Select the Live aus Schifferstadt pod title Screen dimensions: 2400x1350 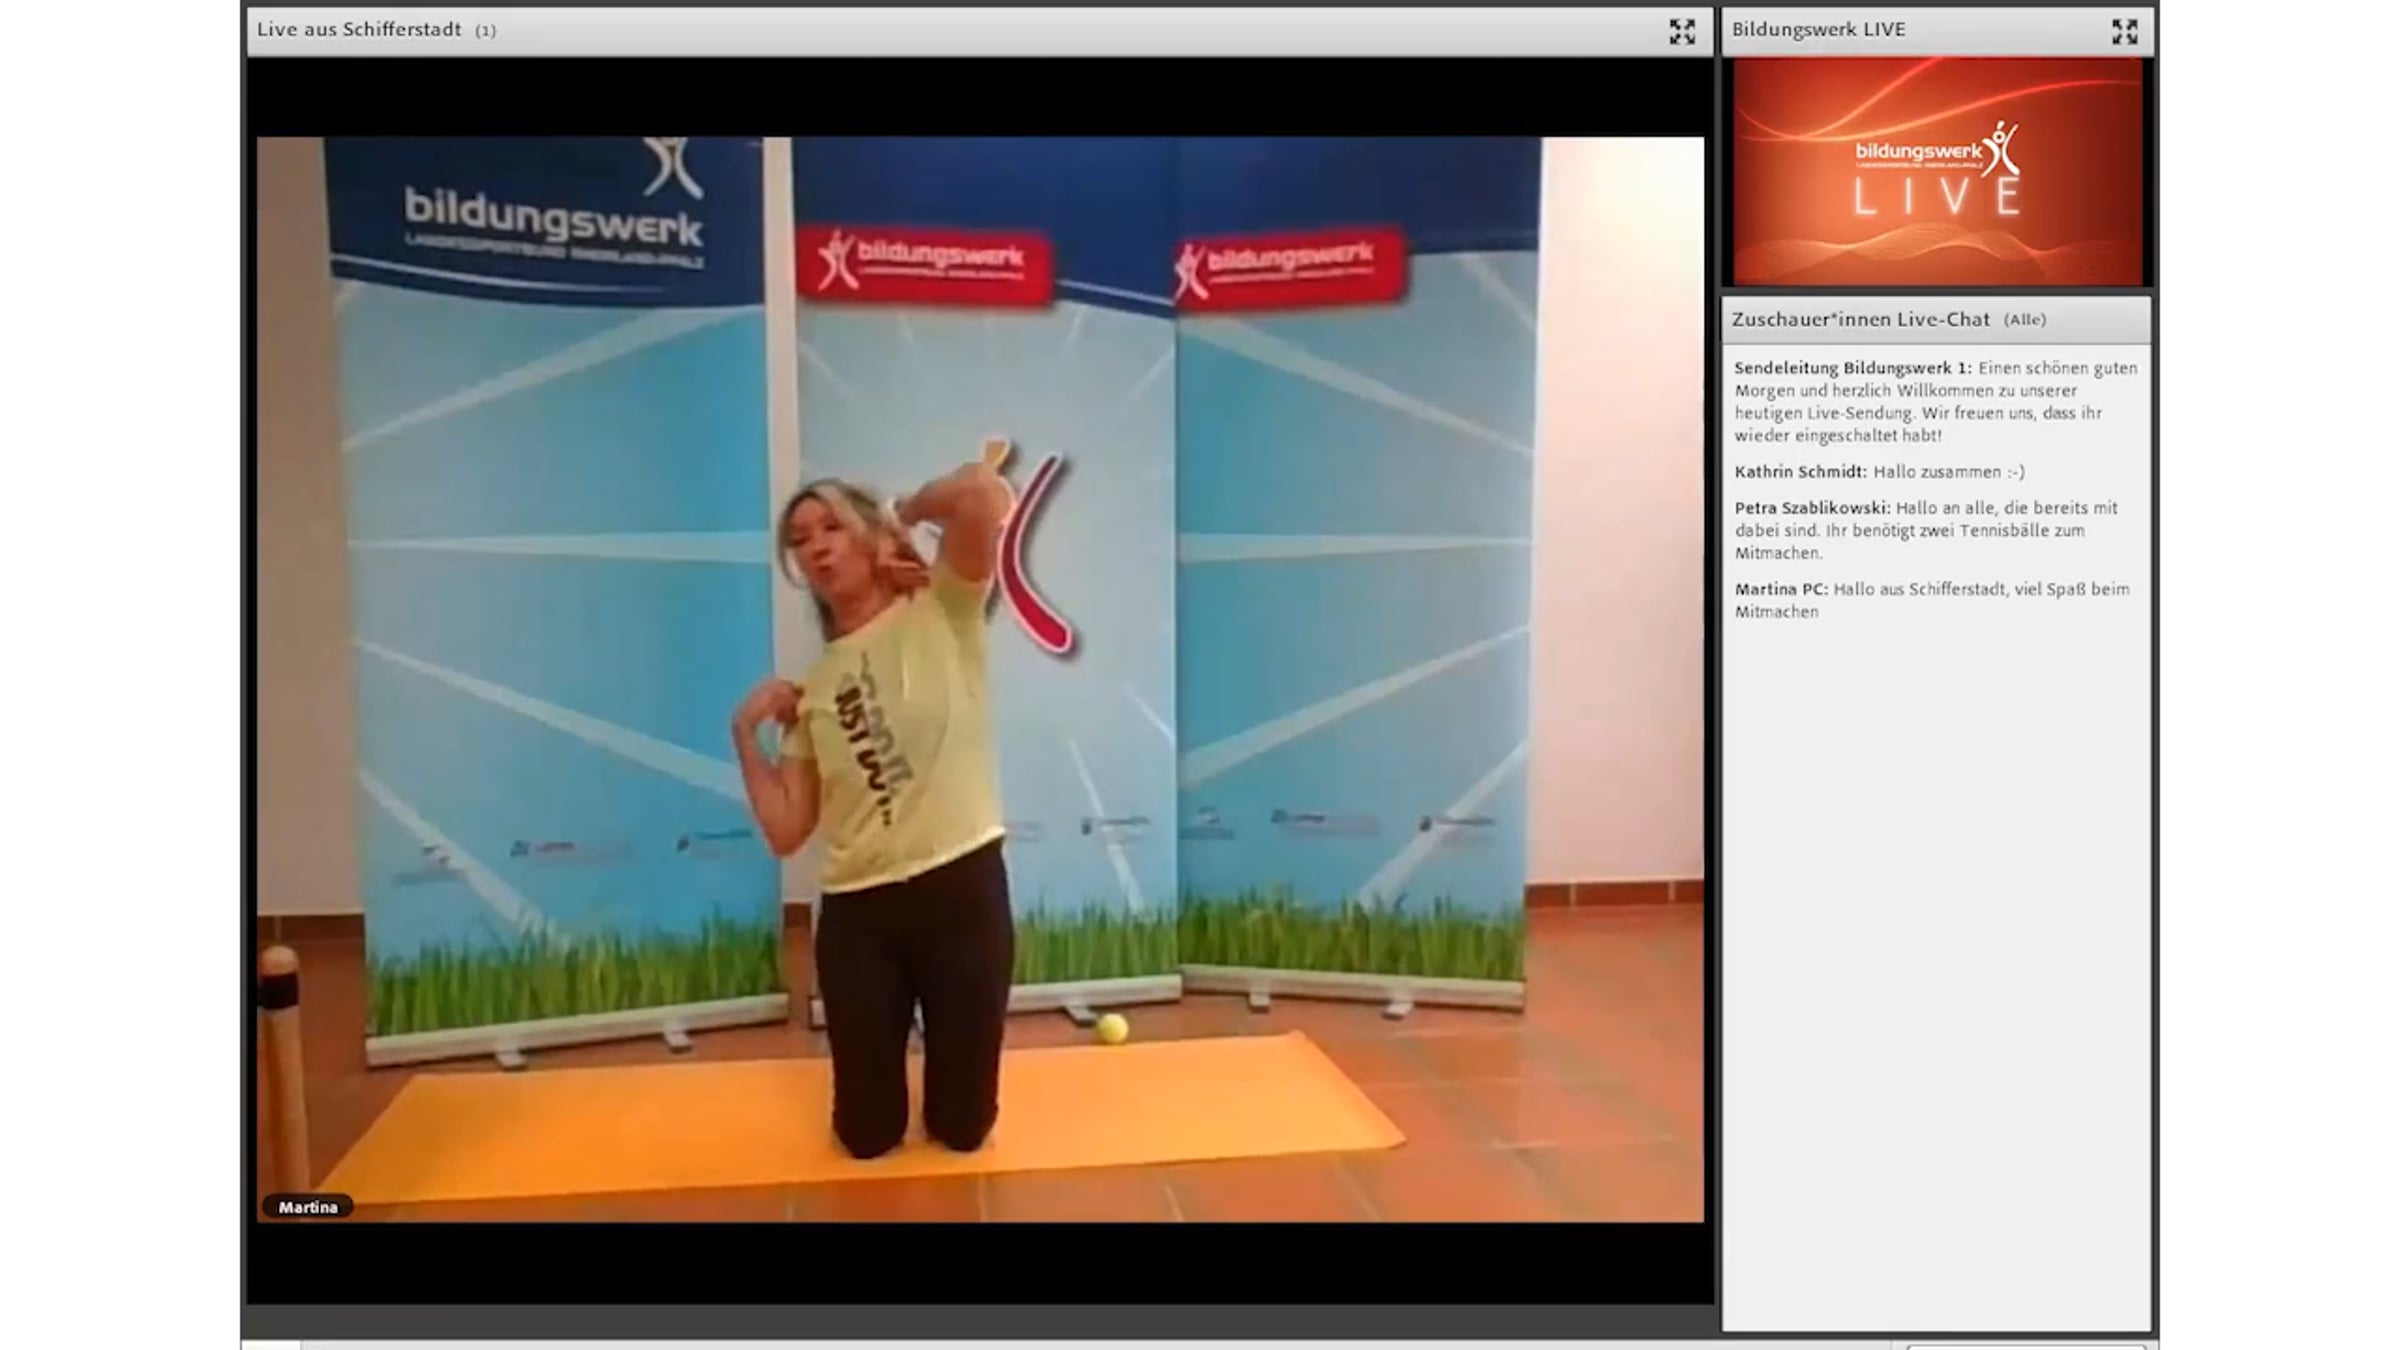[359, 30]
